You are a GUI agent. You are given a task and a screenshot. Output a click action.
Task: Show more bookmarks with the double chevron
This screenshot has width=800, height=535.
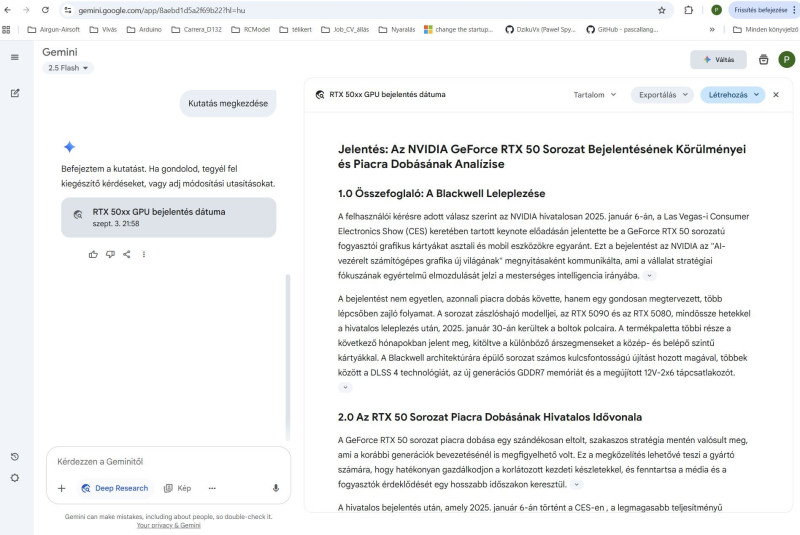pyautogui.click(x=712, y=30)
